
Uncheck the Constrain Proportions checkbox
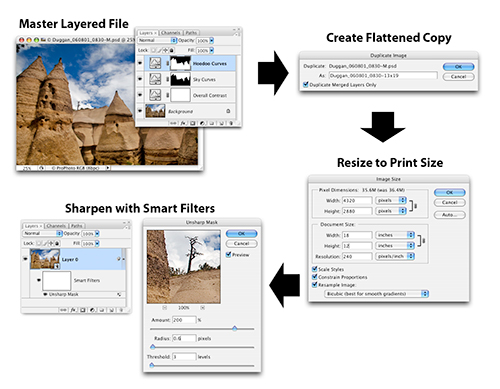[x=314, y=277]
